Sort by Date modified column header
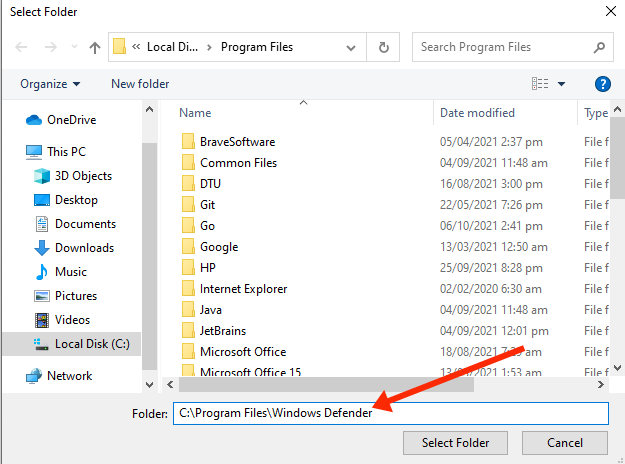This screenshot has width=625, height=464. [x=477, y=113]
